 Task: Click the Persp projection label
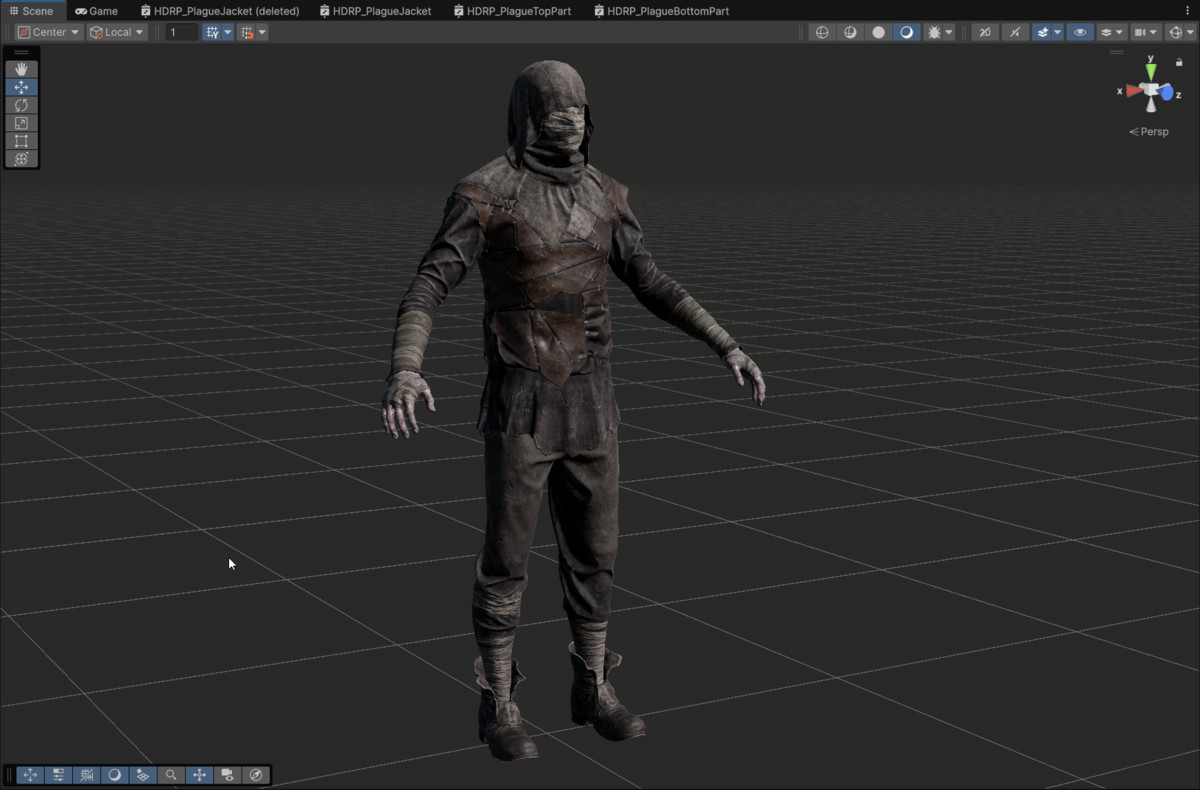click(x=1149, y=132)
